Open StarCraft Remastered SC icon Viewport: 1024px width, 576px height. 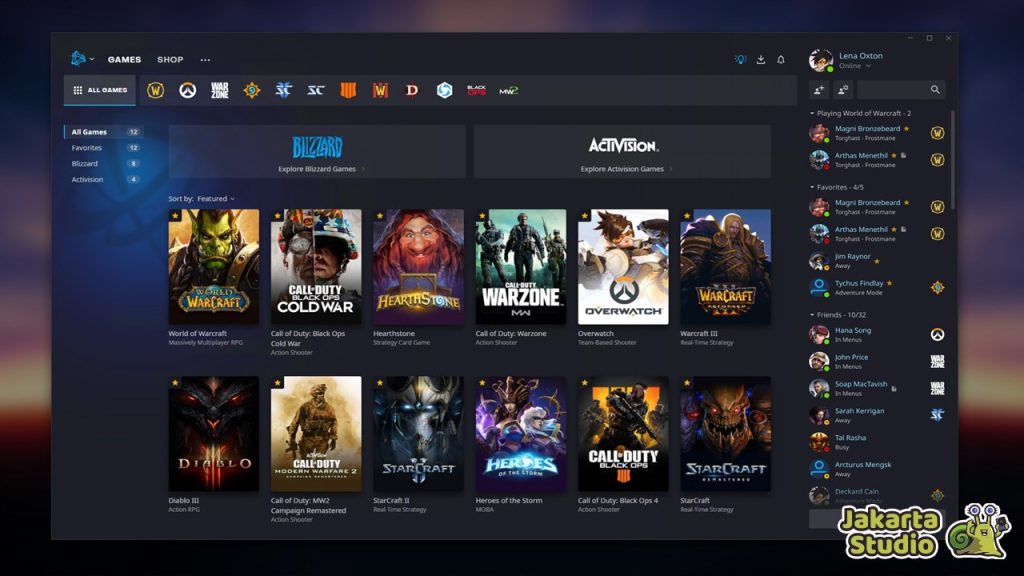(x=315, y=90)
